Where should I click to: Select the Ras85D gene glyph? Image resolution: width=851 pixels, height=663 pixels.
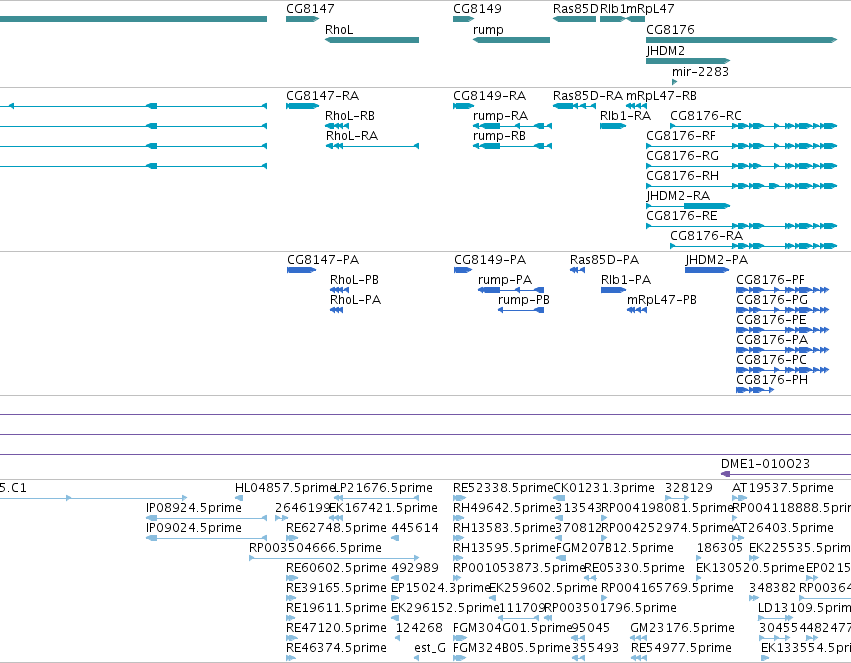coord(574,19)
